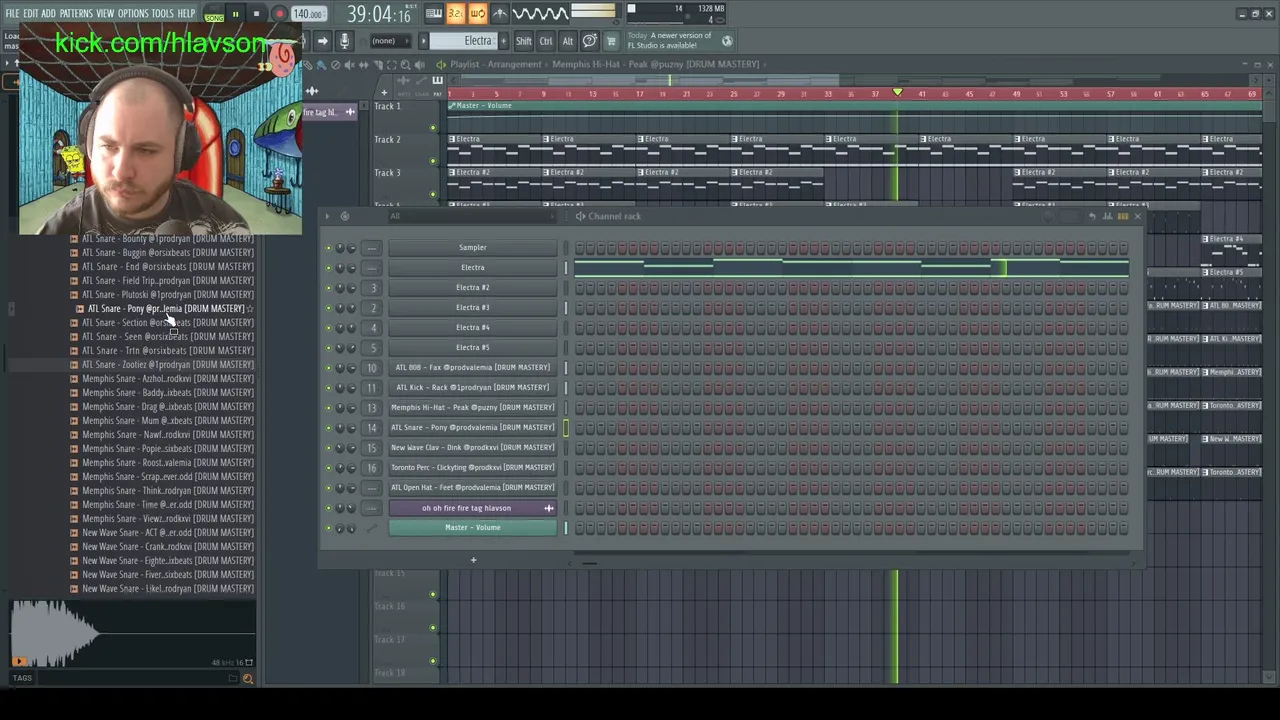Viewport: 1280px width, 720px height.
Task: Open the help chat bubble icon
Action: tap(590, 41)
